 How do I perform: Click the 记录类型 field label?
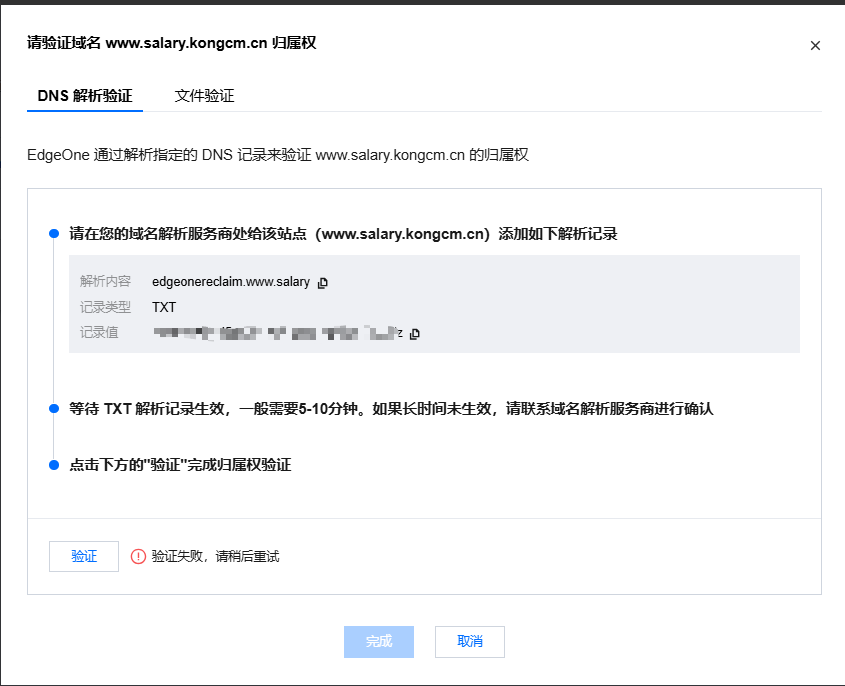pos(105,307)
